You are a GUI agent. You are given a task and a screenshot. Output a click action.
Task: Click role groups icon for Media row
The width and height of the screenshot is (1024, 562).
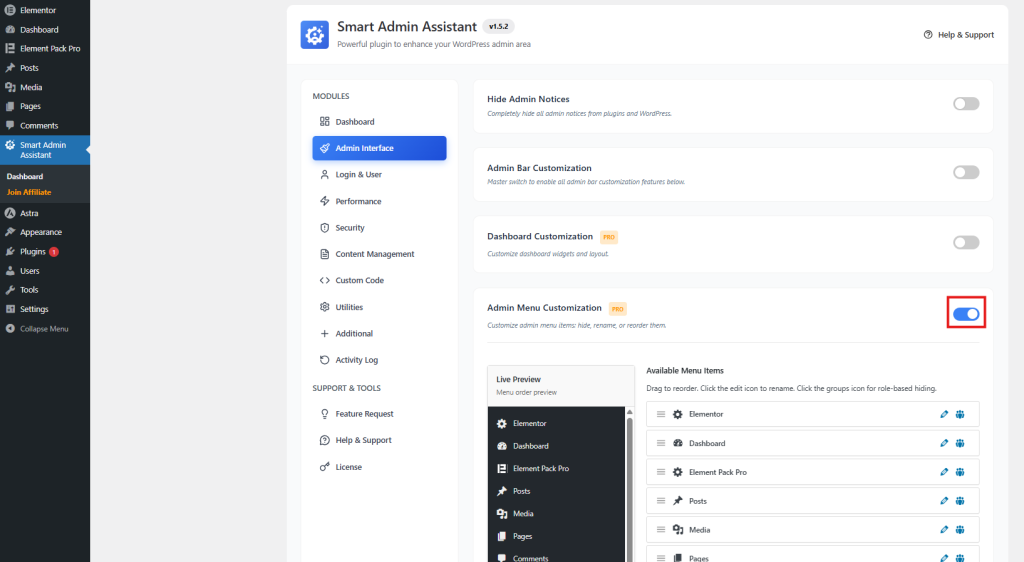coord(960,529)
